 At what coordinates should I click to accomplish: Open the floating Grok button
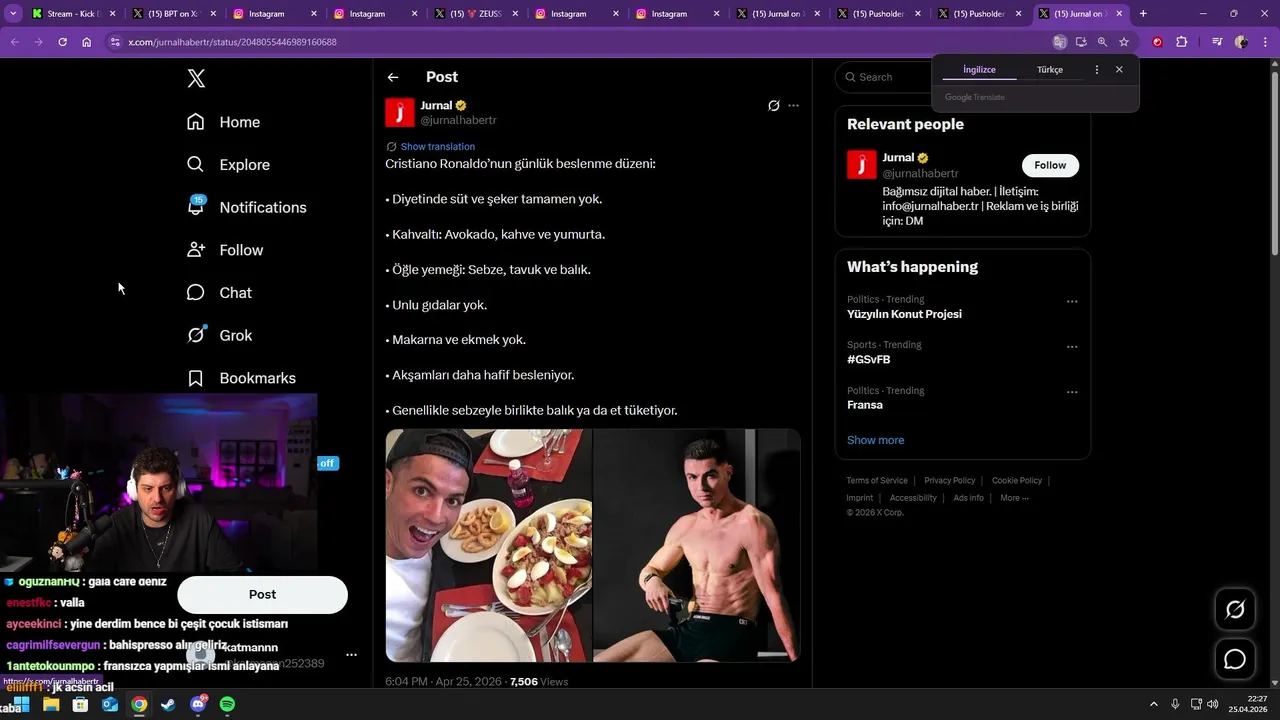click(1235, 609)
